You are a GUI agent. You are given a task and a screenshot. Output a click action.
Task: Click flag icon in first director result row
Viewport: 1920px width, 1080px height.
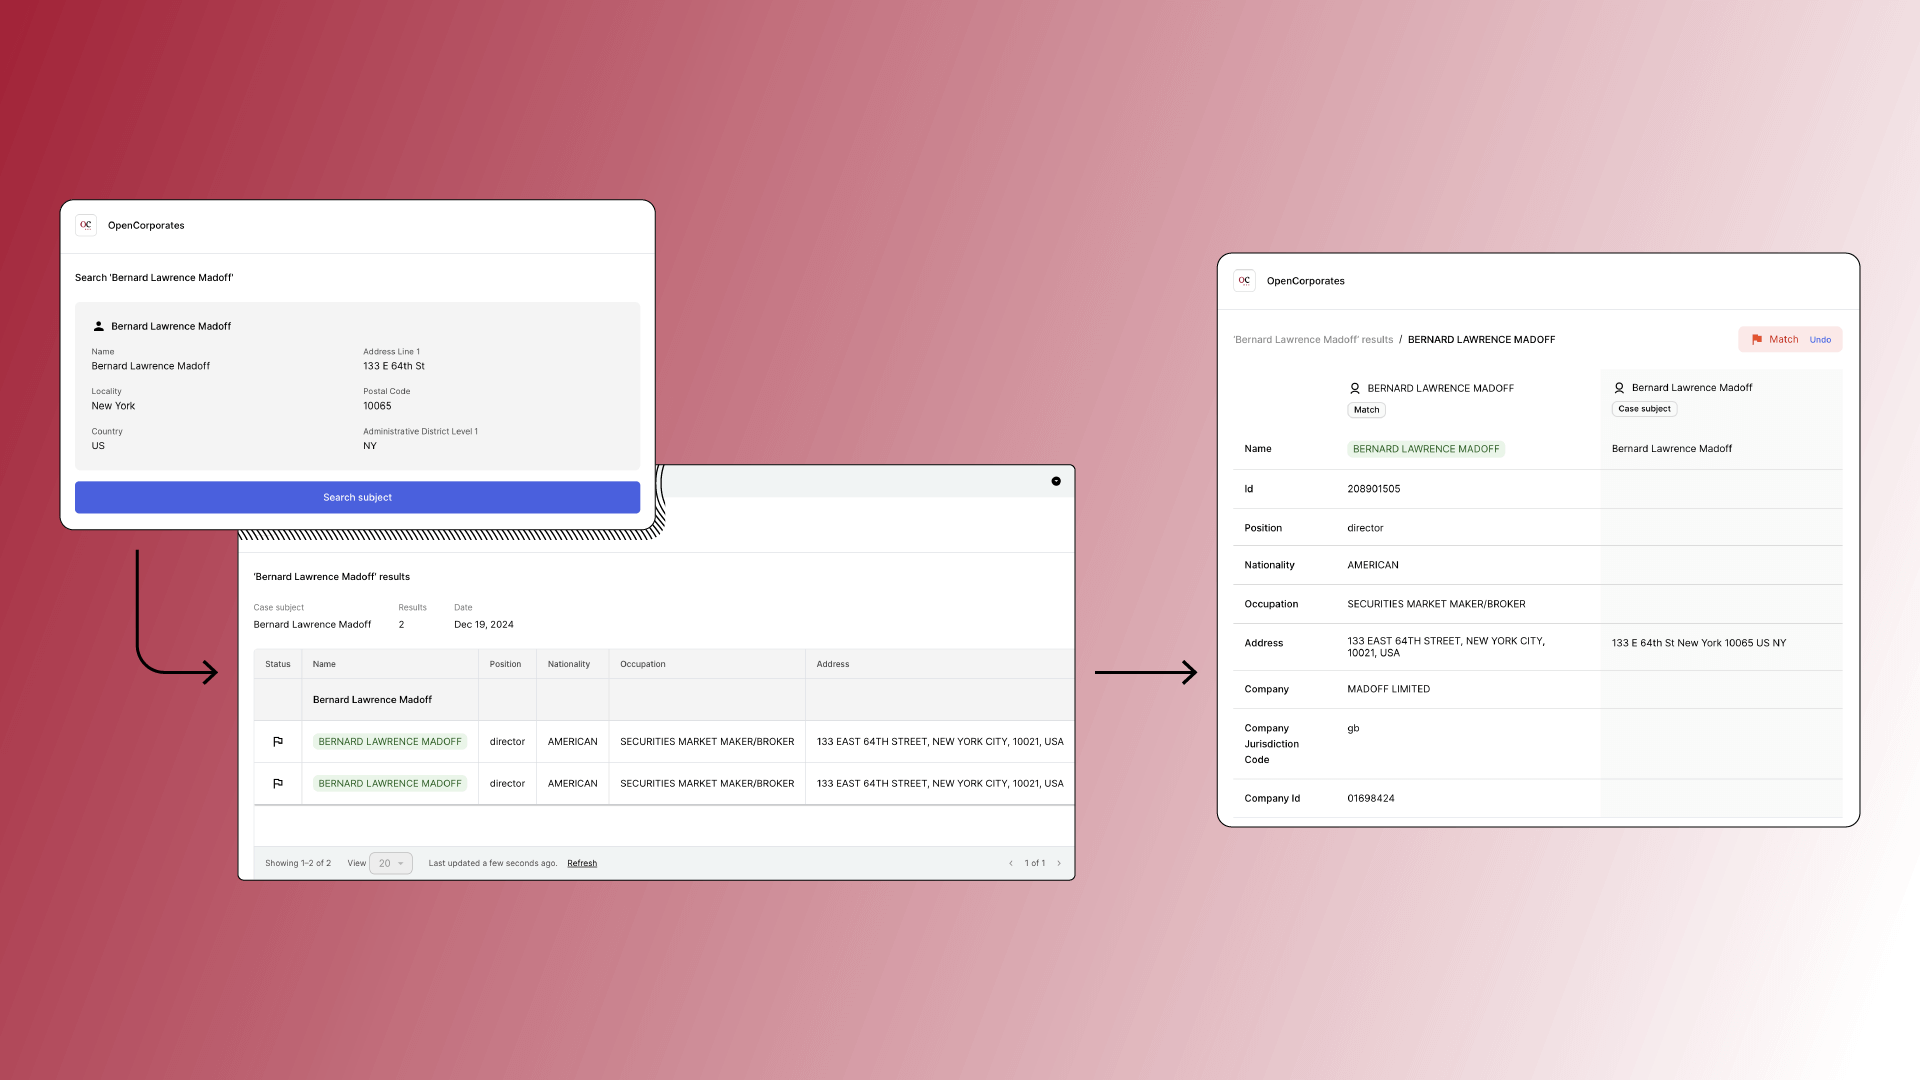coord(278,742)
